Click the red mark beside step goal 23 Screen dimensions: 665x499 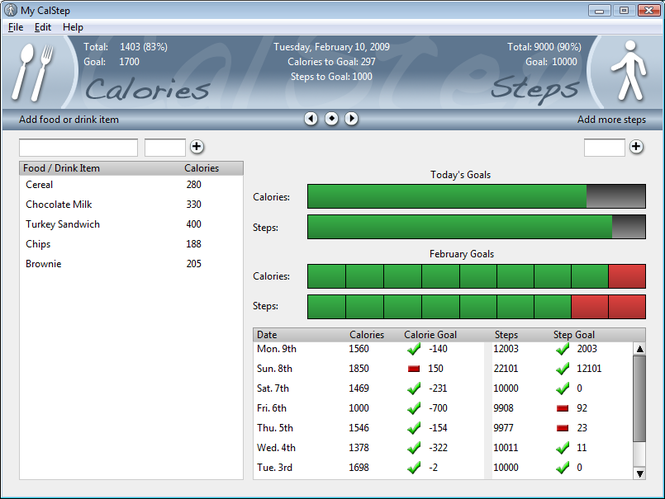point(562,428)
